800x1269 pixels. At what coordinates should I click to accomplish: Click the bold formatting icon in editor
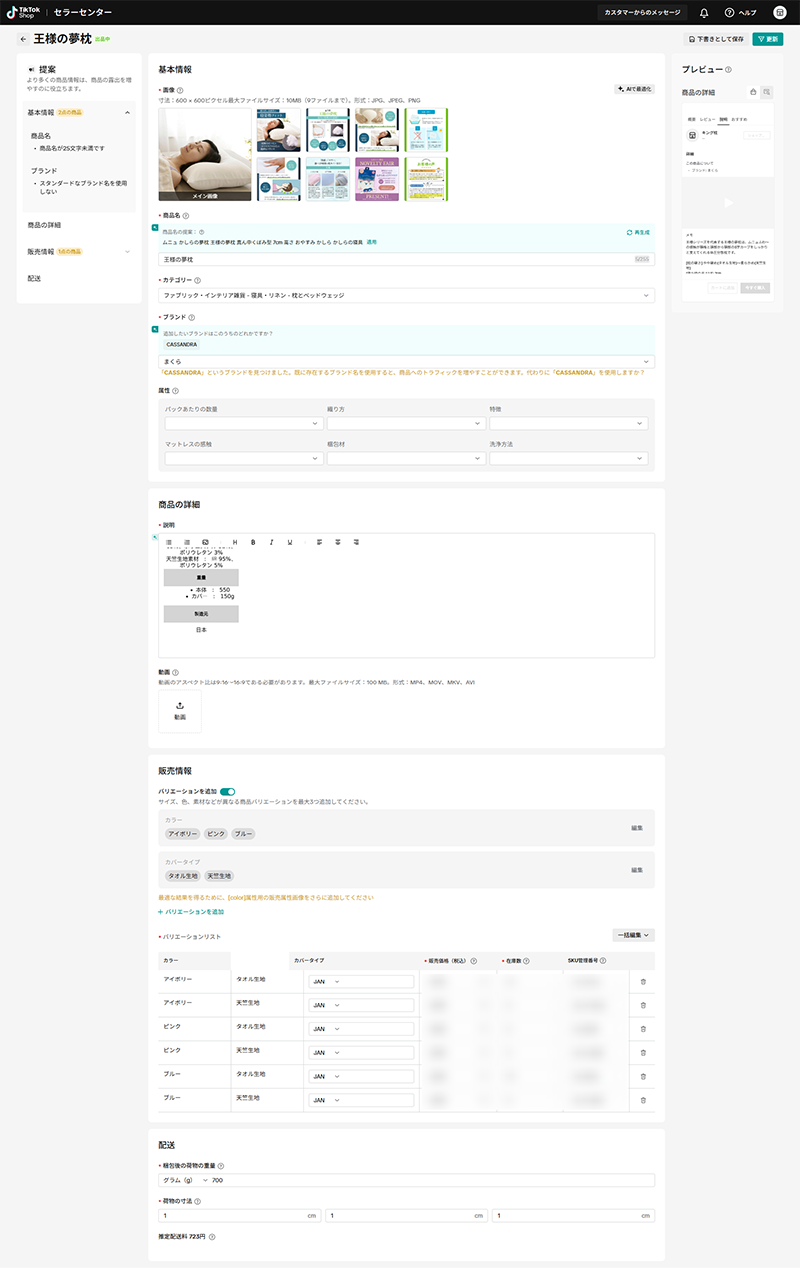253,542
